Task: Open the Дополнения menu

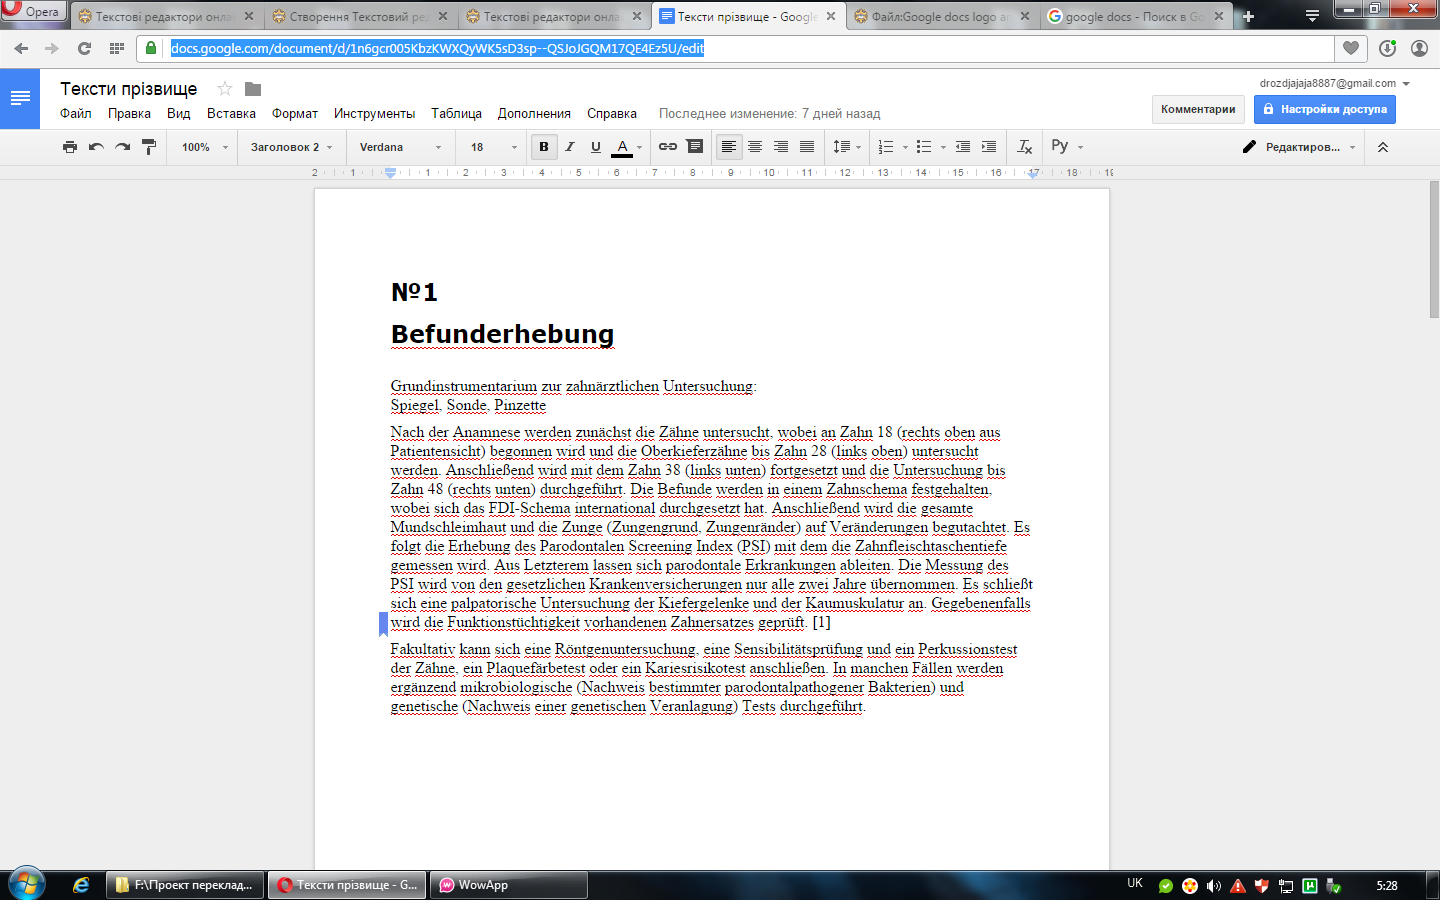Action: tap(534, 113)
